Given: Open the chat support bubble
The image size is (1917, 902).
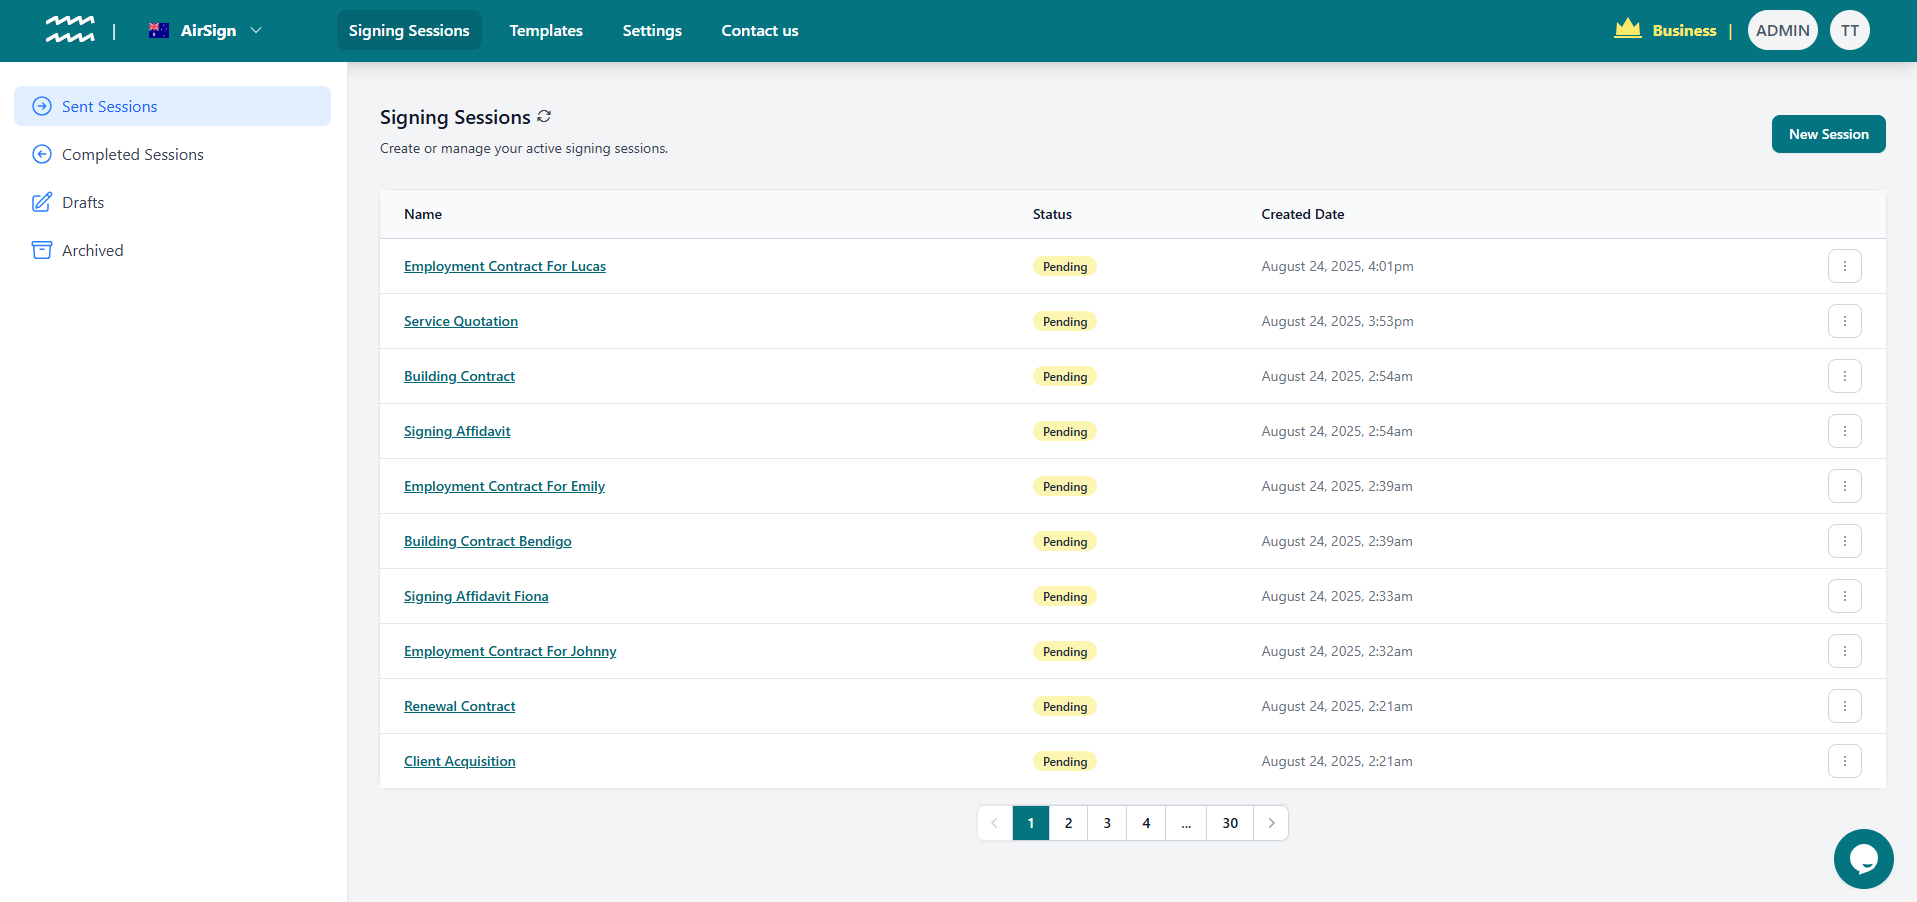Looking at the screenshot, I should 1862,858.
